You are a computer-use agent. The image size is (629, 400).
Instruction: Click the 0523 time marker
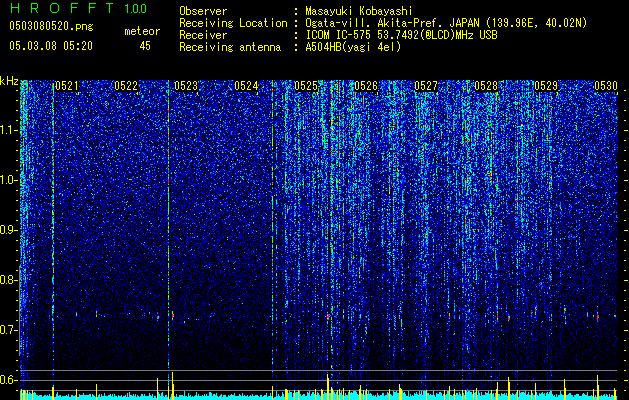pos(186,86)
